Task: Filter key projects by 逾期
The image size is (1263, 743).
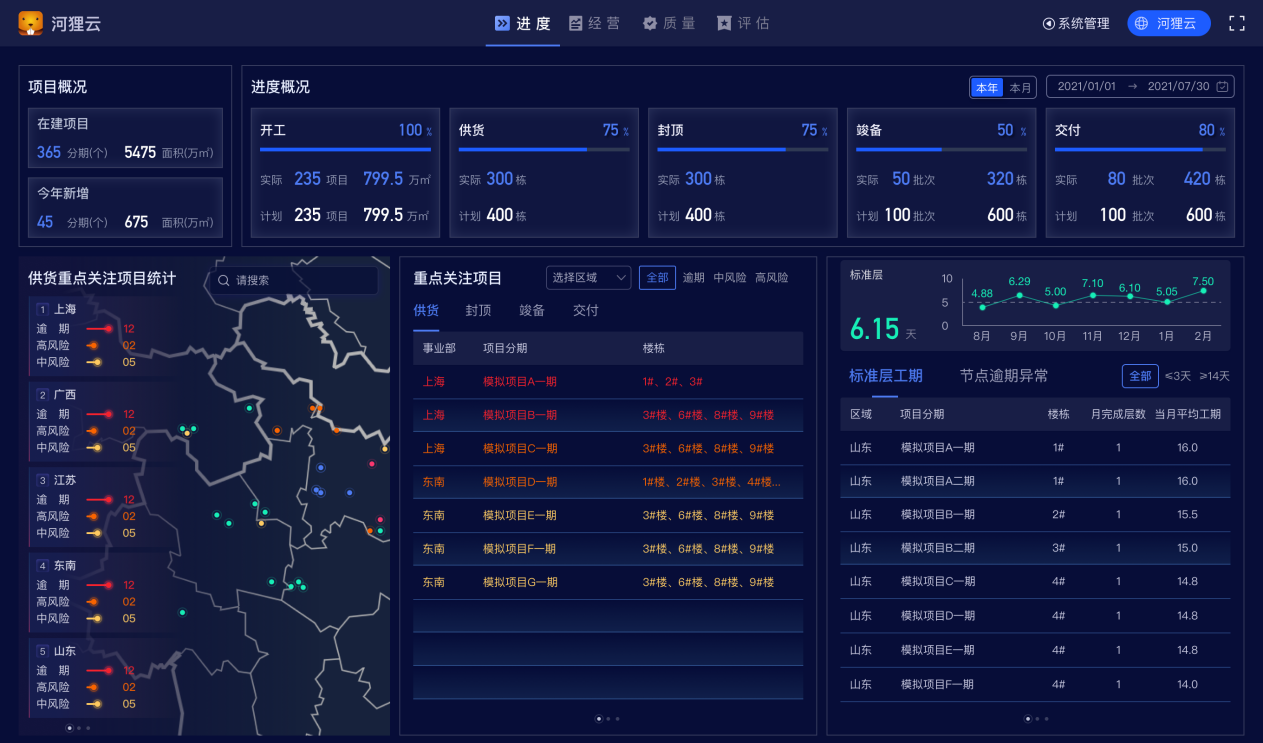Action: pyautogui.click(x=694, y=278)
